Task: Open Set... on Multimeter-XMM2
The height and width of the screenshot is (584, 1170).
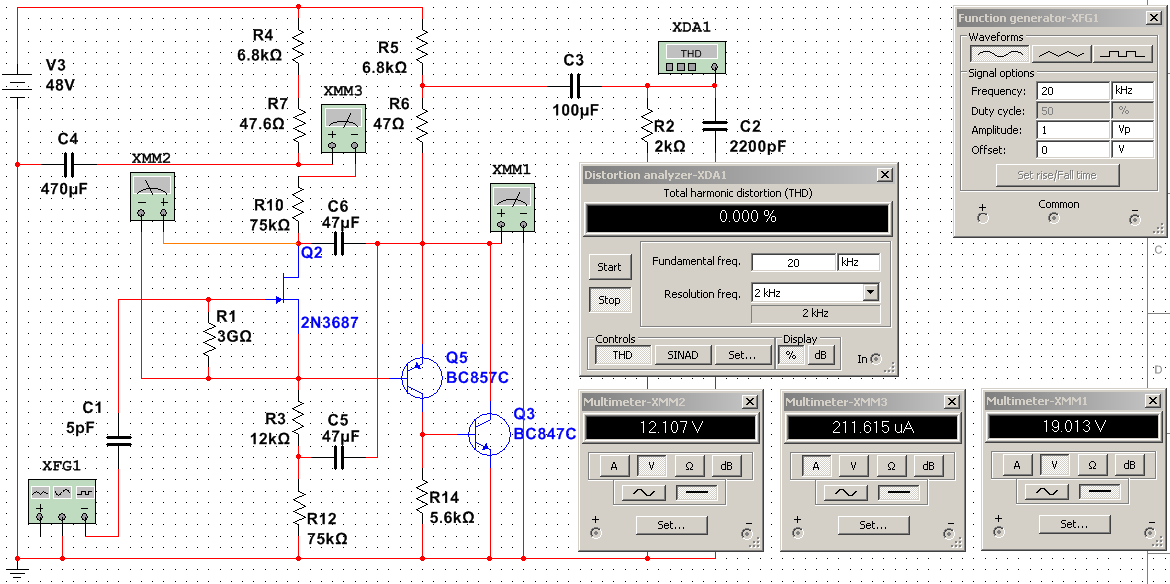Action: click(x=671, y=525)
